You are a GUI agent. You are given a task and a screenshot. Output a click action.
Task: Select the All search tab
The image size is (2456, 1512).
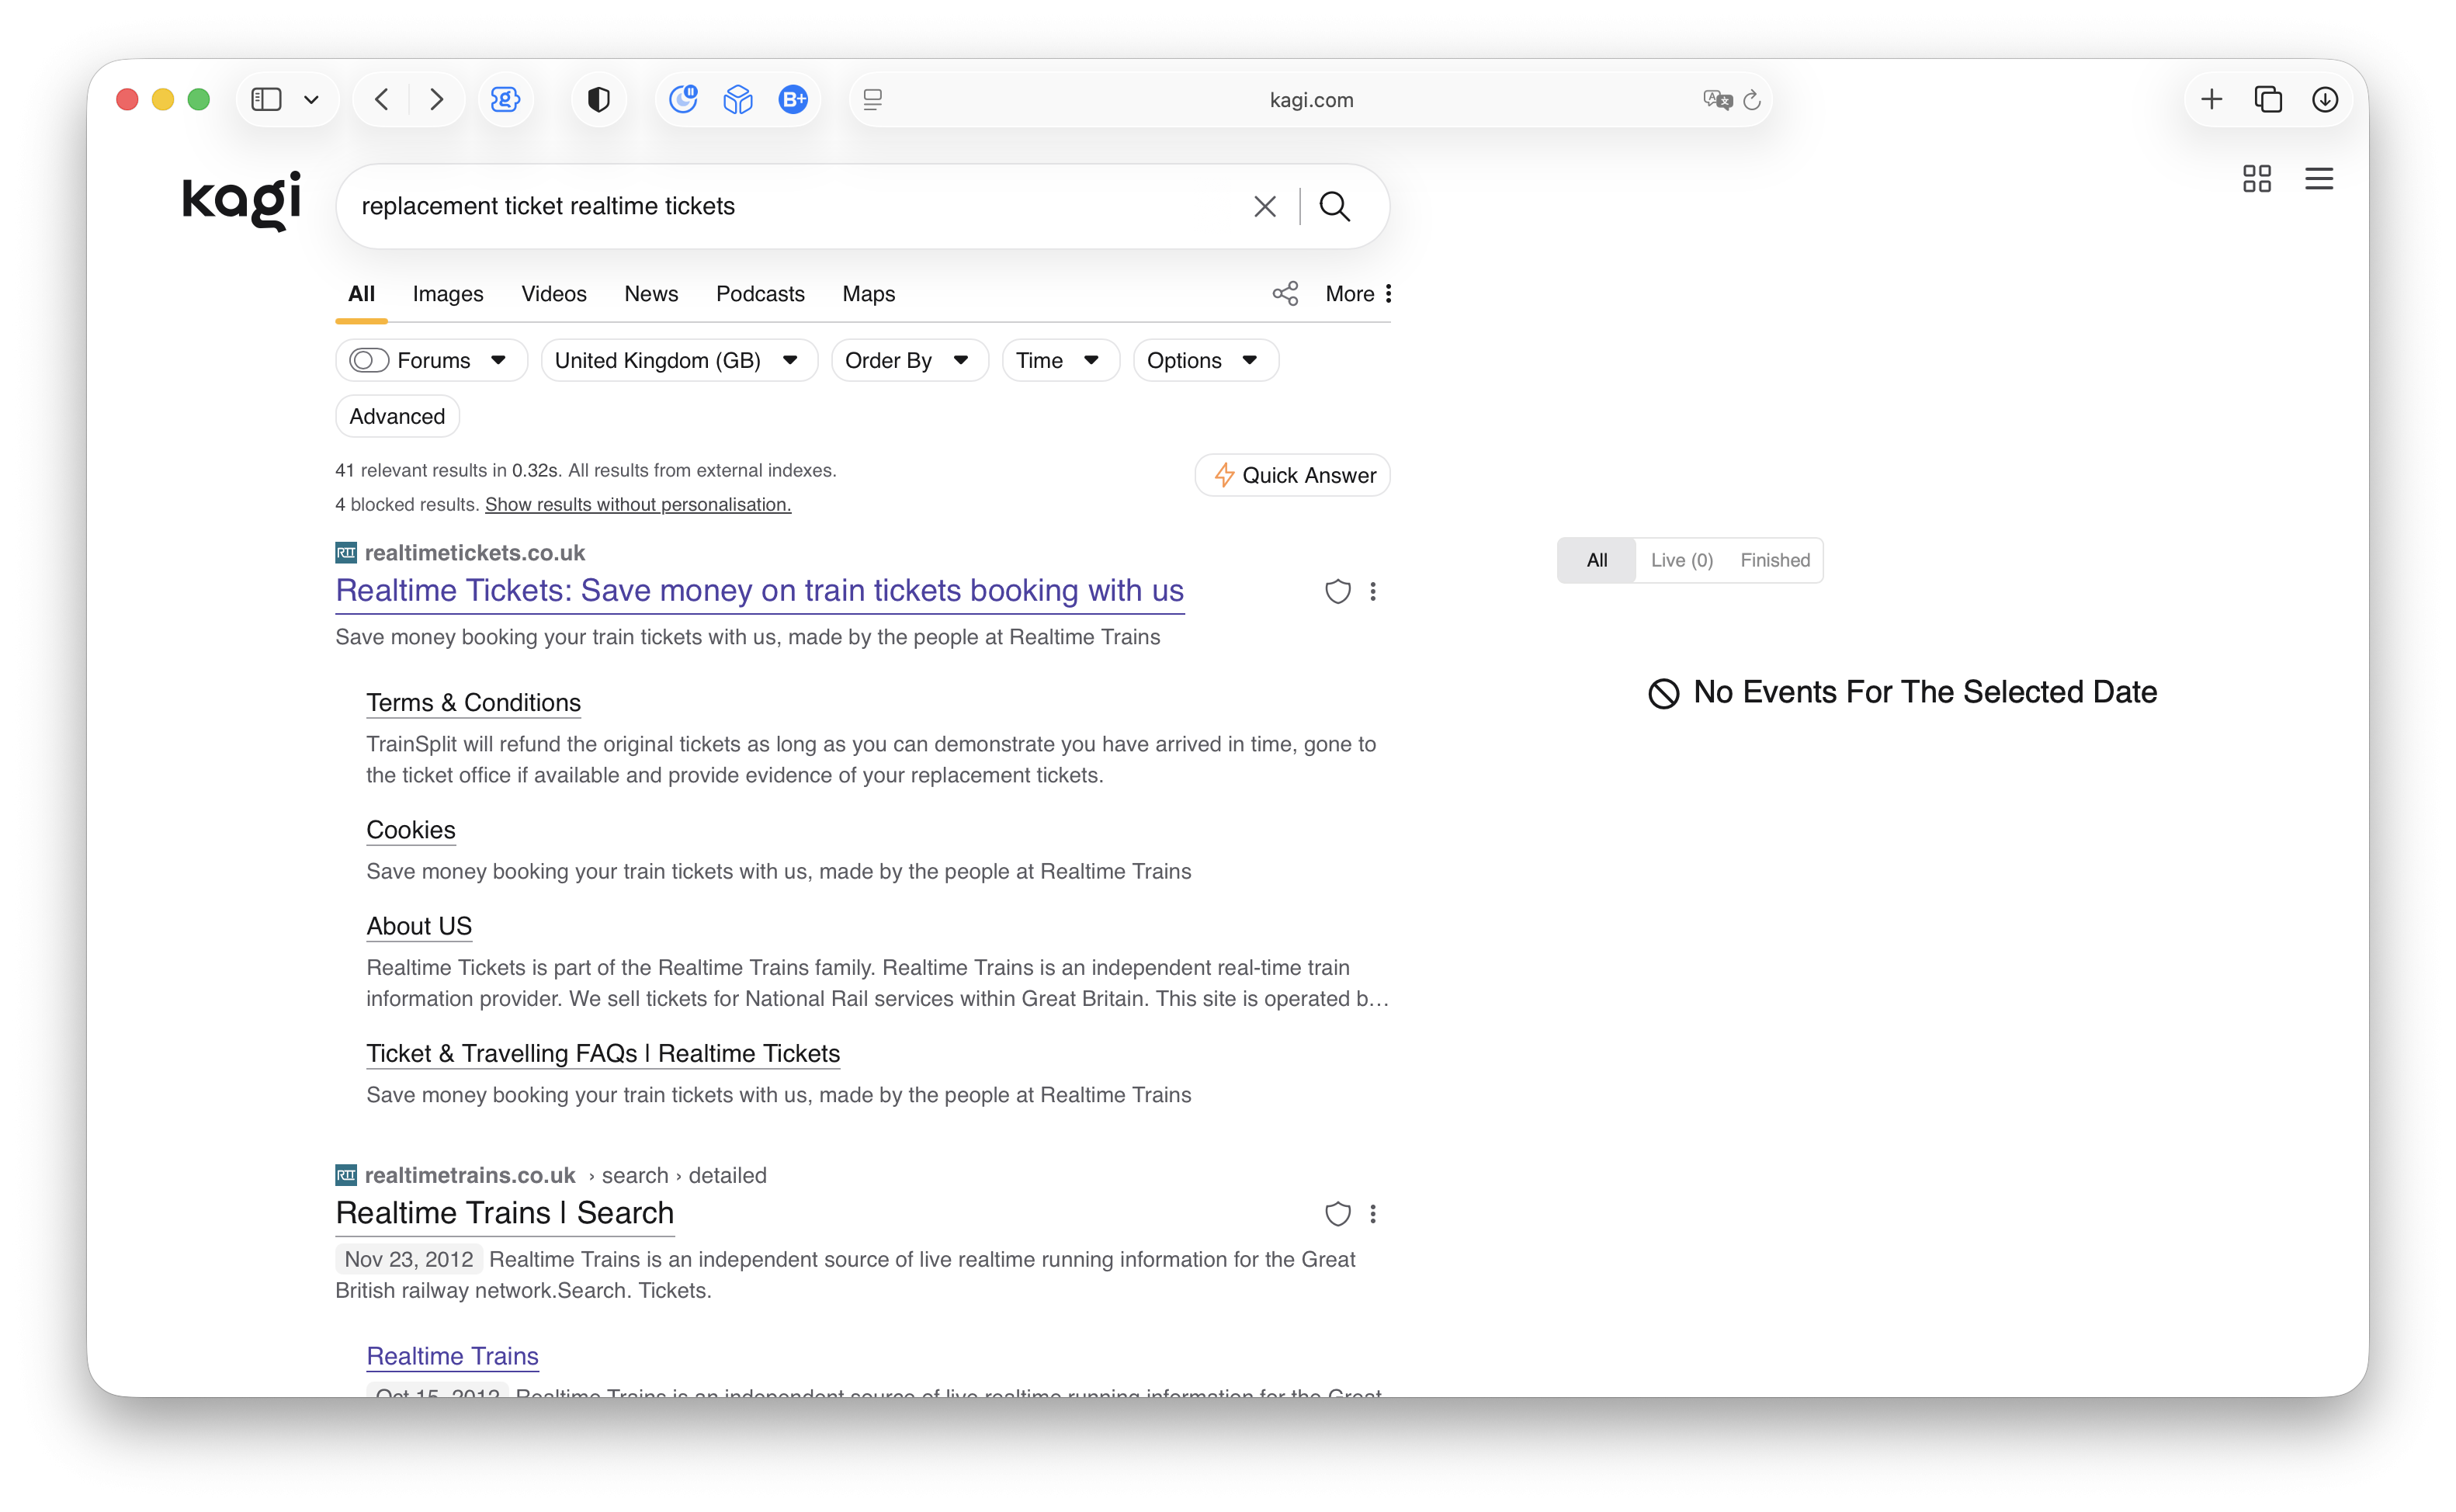tap(361, 293)
